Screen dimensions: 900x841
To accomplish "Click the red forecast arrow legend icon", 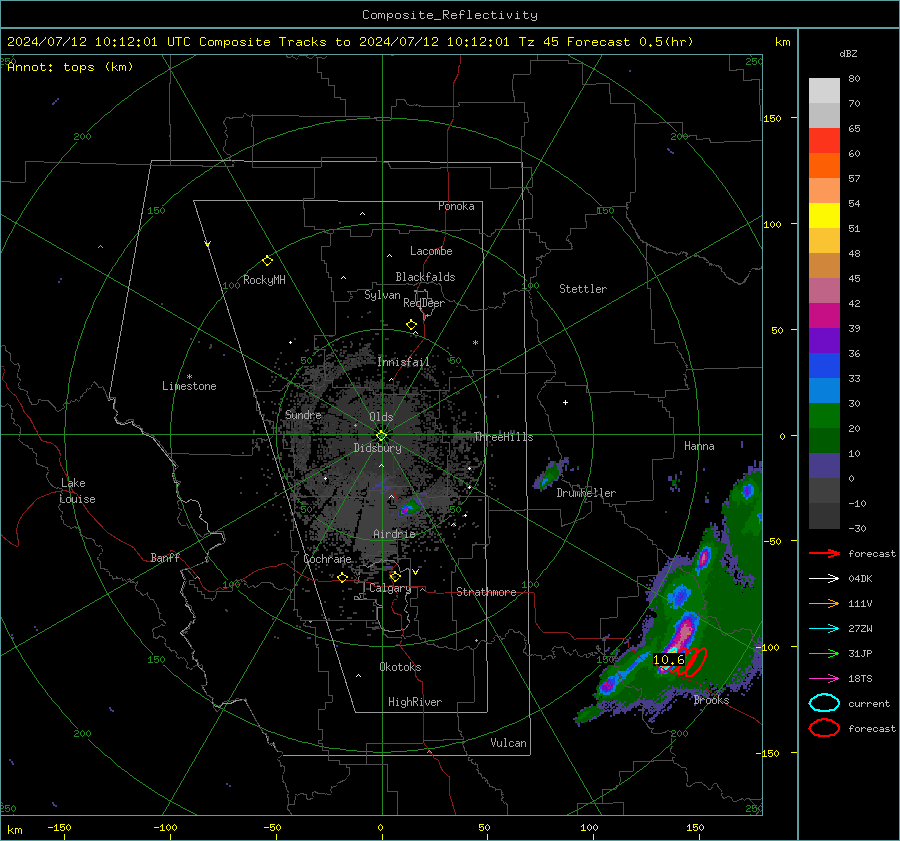I will pyautogui.click(x=824, y=553).
